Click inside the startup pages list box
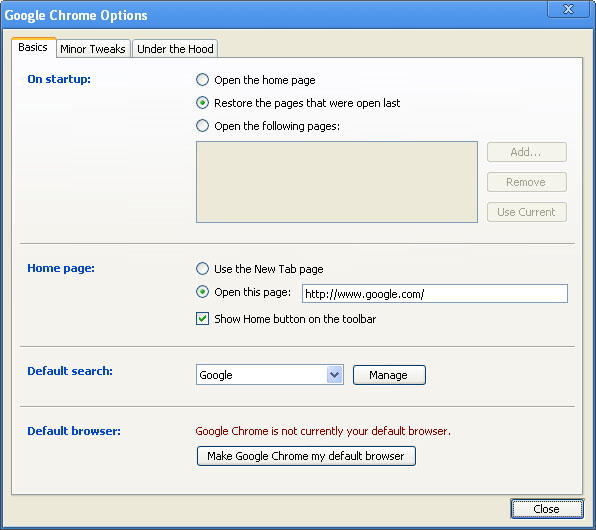Image resolution: width=596 pixels, height=530 pixels. coord(337,182)
